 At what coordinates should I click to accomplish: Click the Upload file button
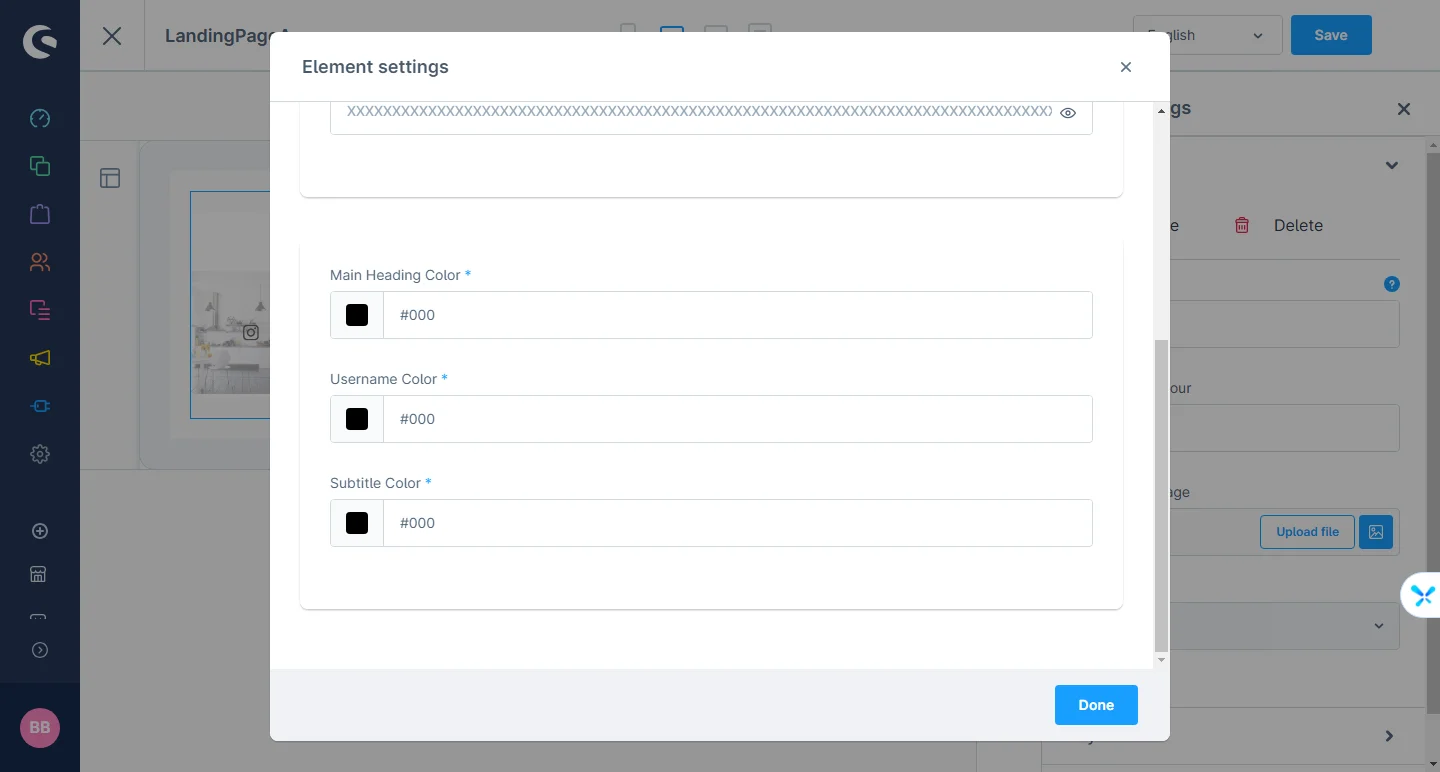[x=1306, y=532]
